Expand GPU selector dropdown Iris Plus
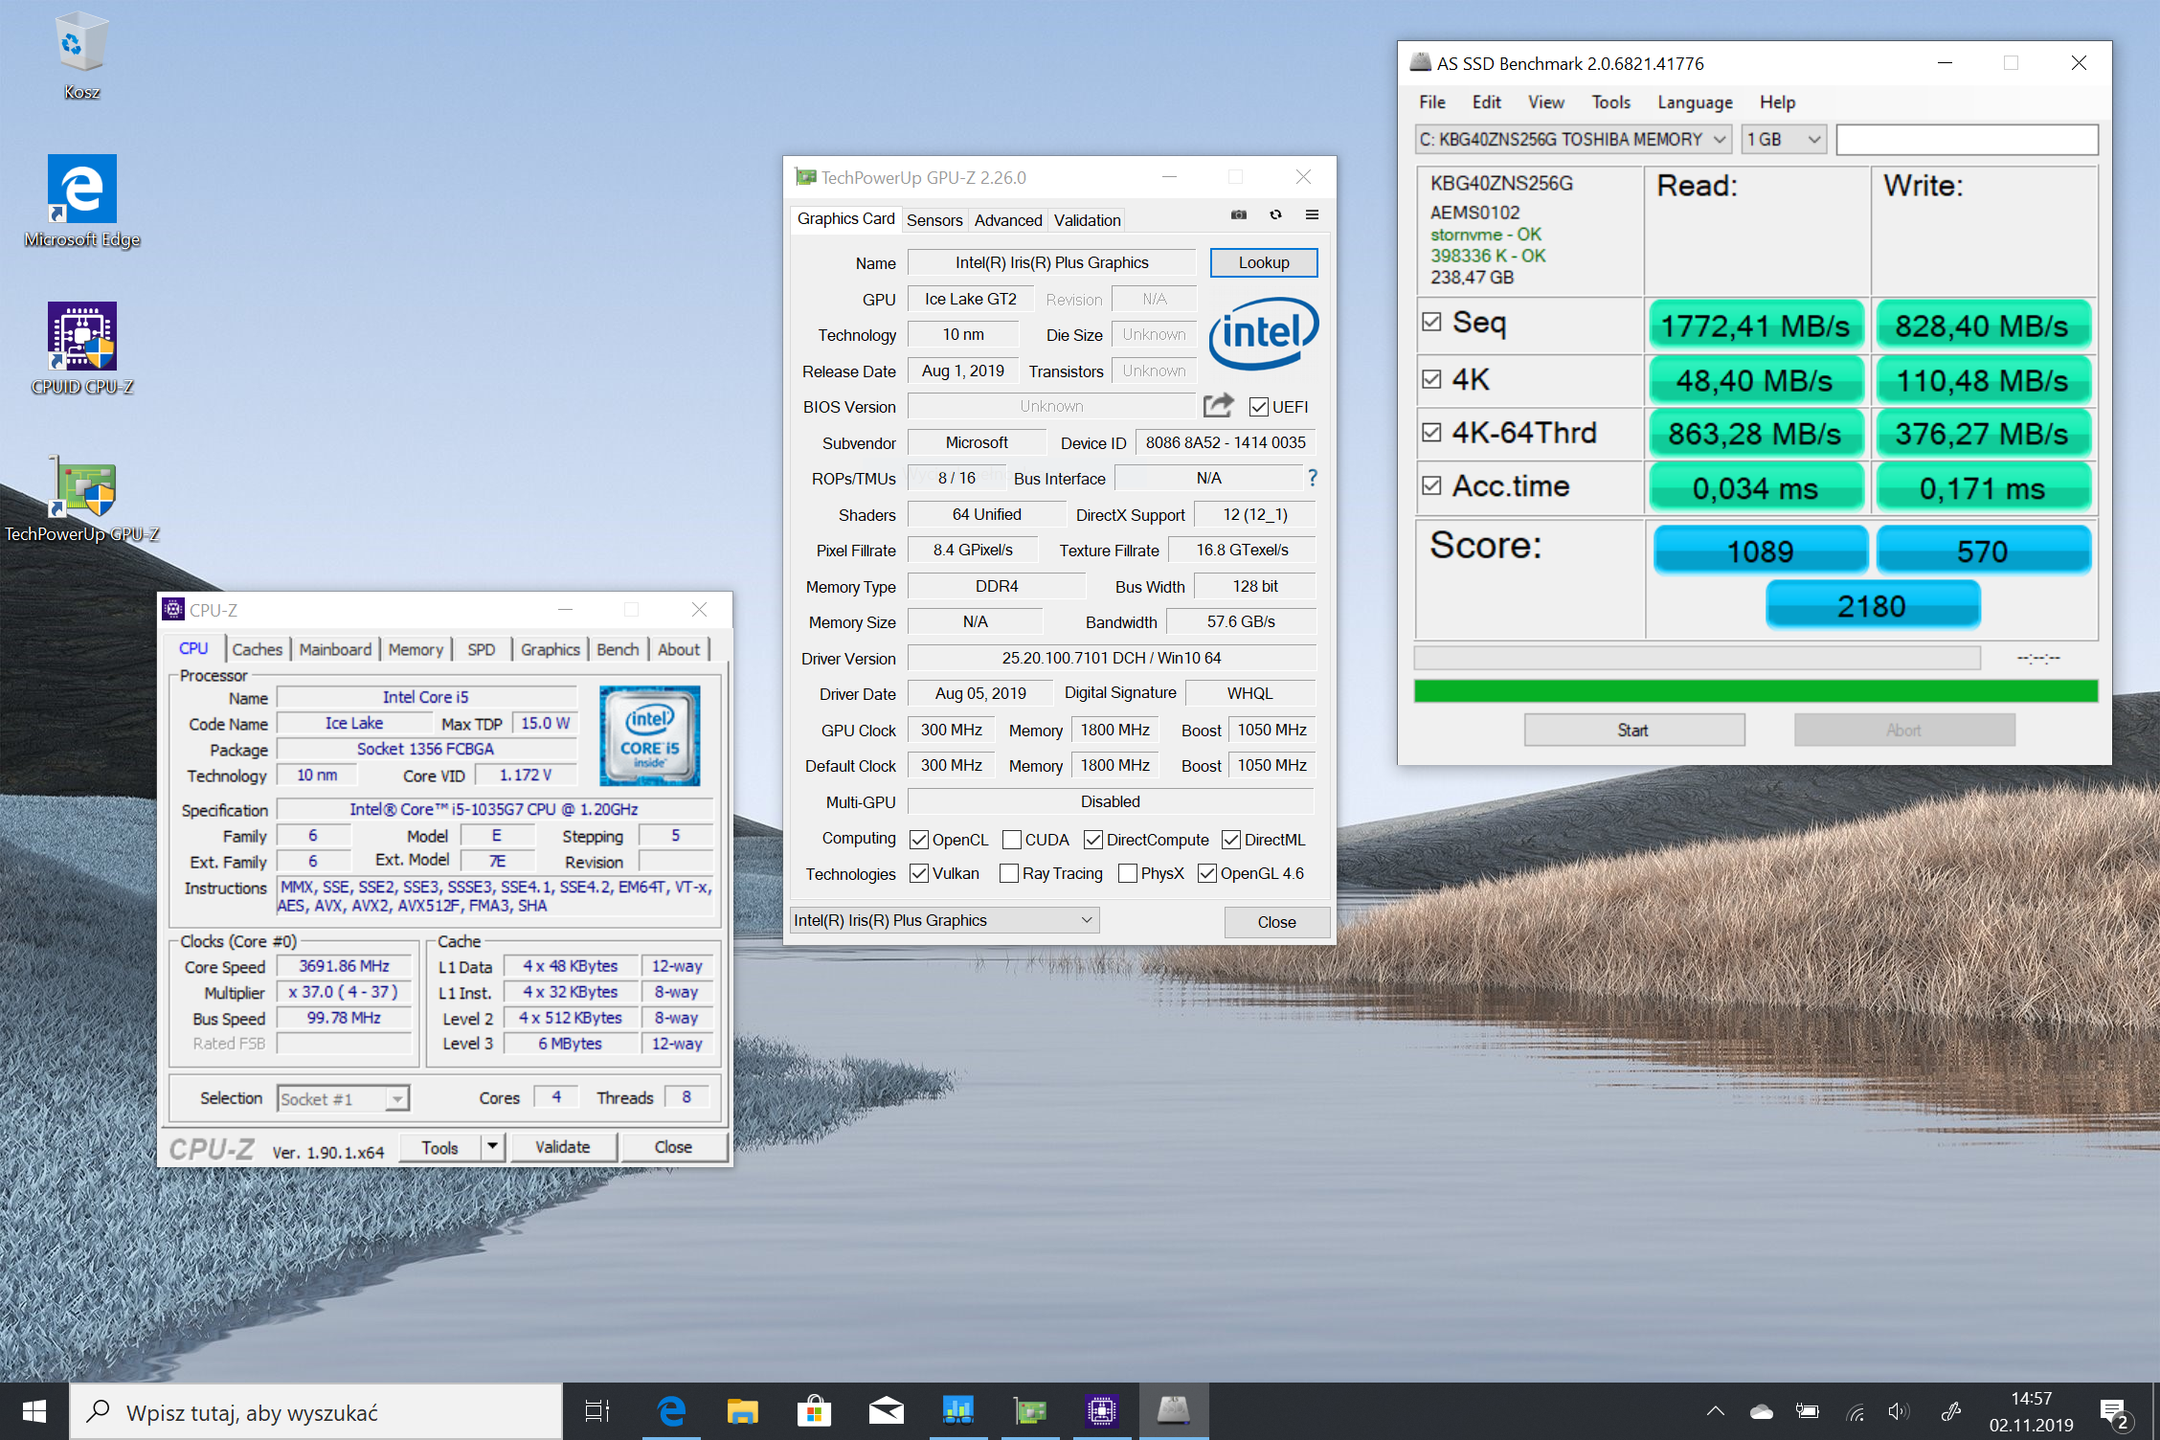This screenshot has height=1440, width=2160. [1086, 920]
